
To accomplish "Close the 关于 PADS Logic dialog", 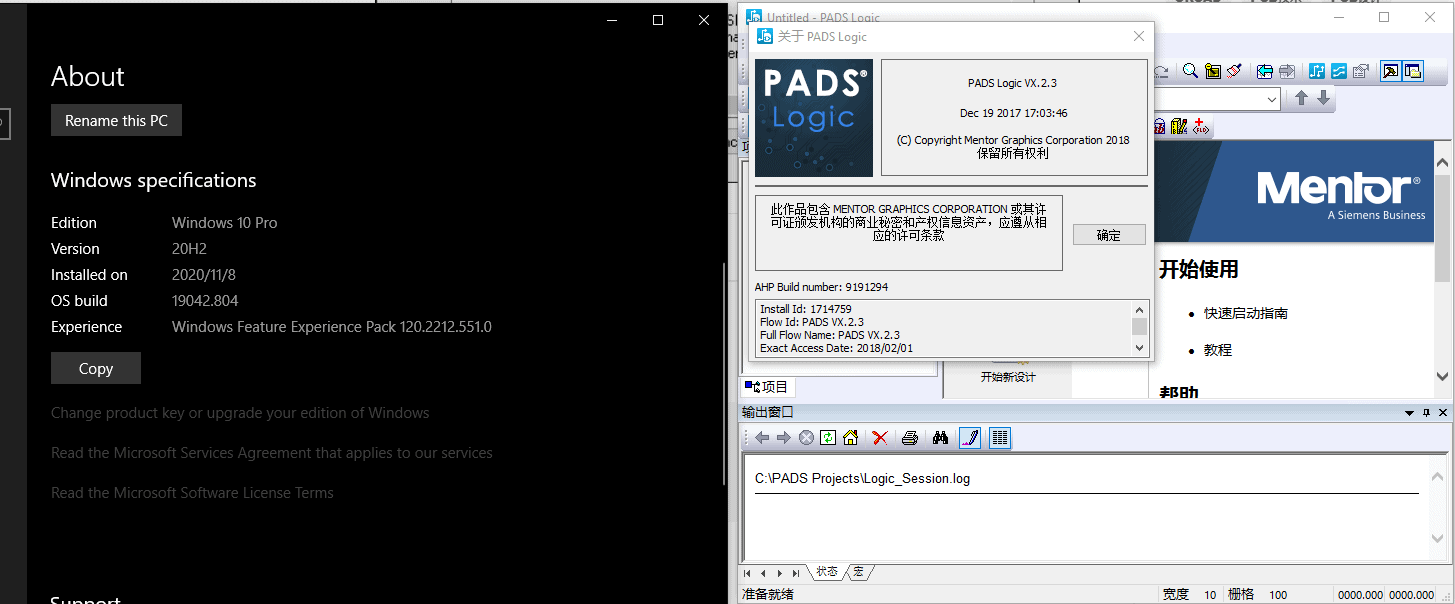I will [1138, 36].
